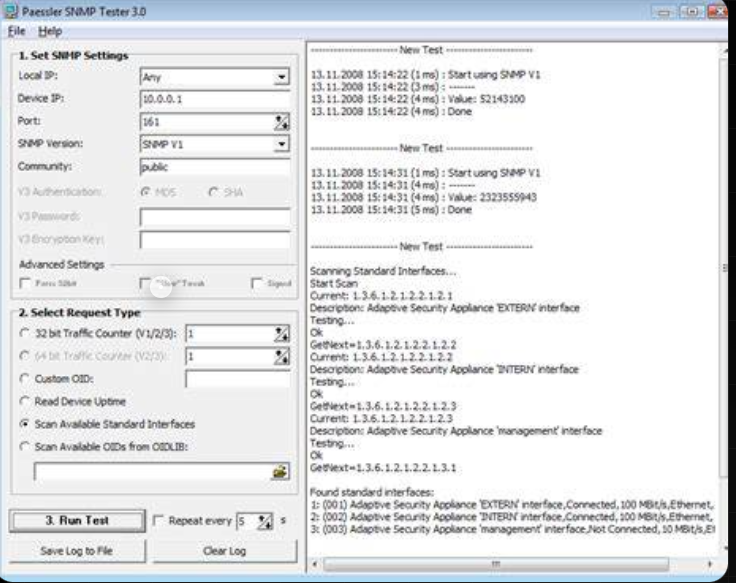Select the Custom OID option
The height and width of the screenshot is (583, 736).
pos(24,378)
